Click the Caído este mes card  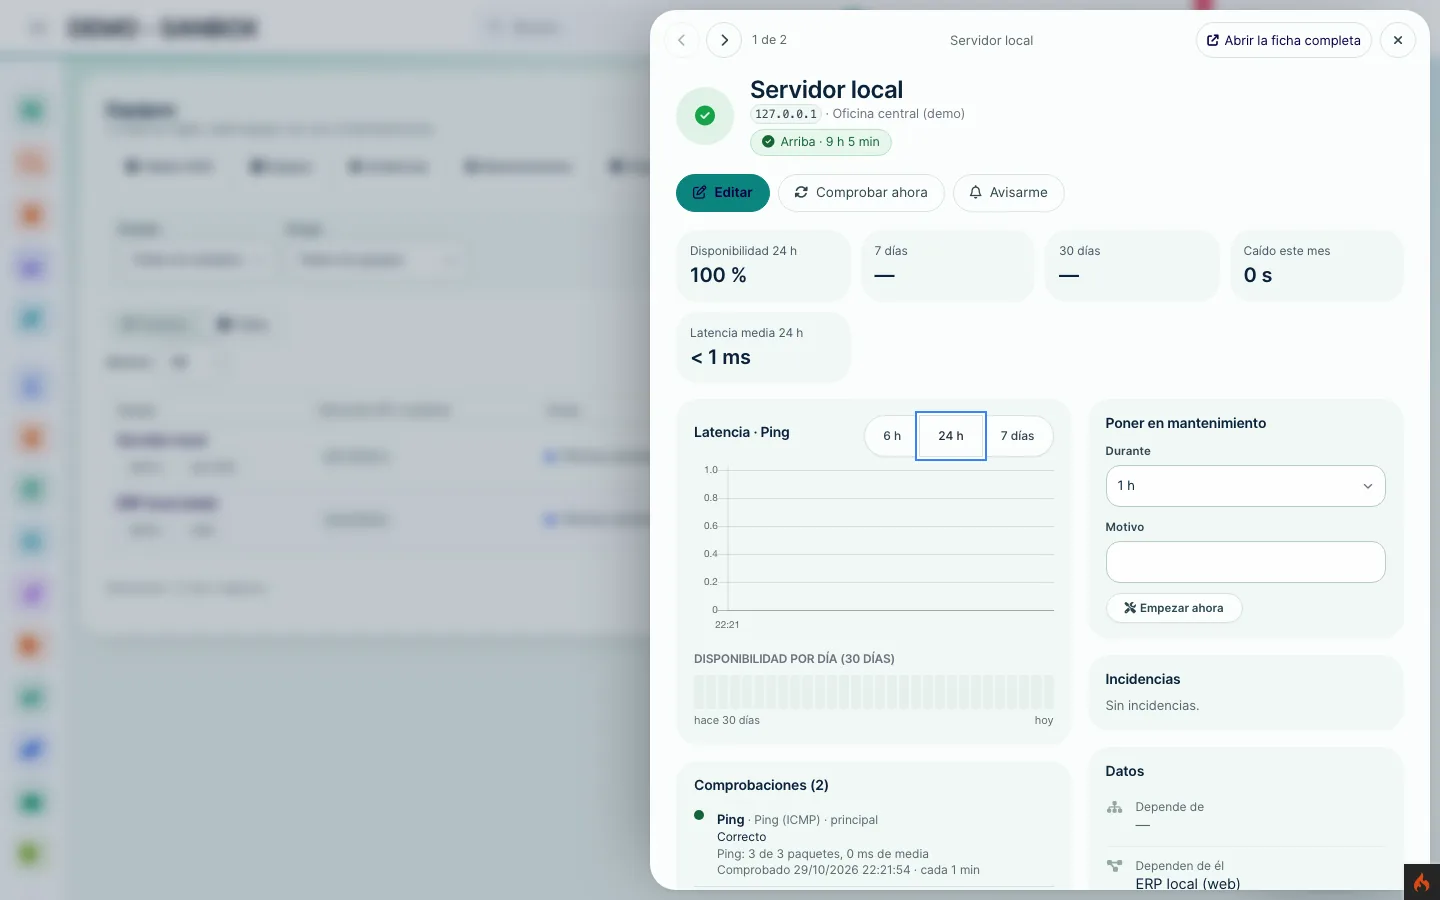1316,265
